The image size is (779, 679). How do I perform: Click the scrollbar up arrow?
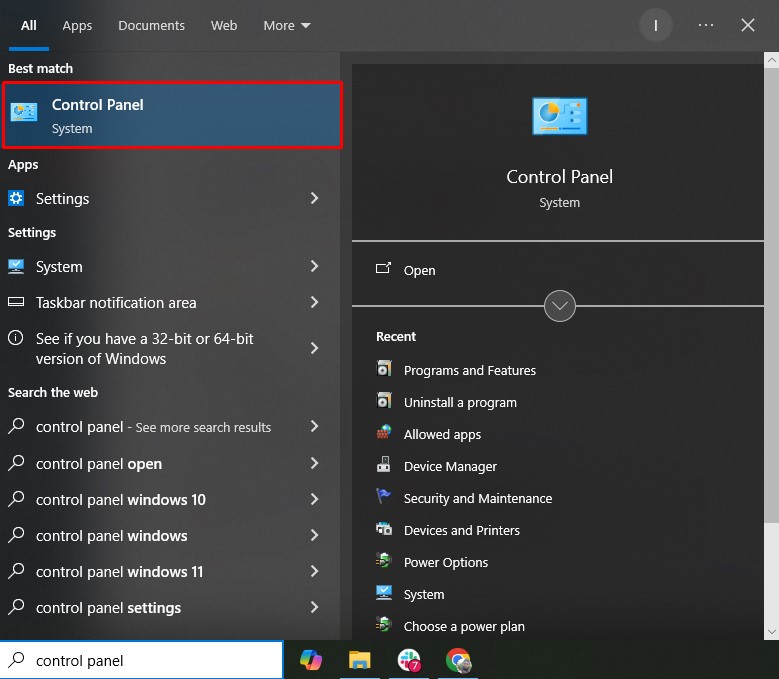click(x=771, y=60)
